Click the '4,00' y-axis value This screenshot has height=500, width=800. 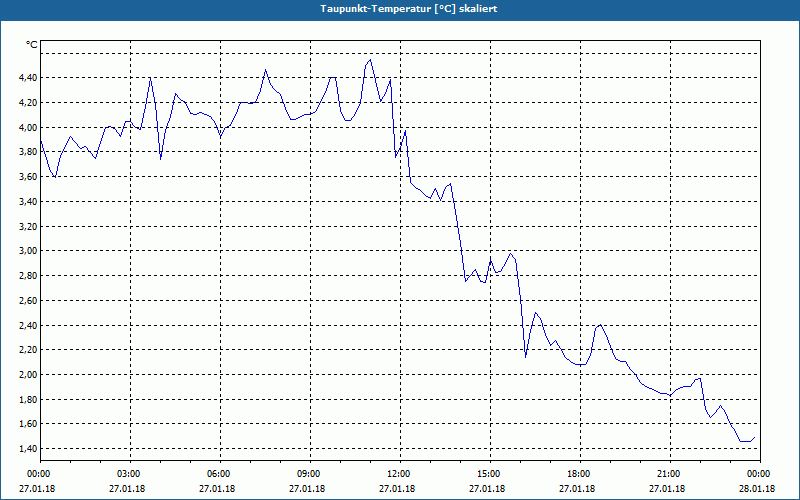click(27, 127)
